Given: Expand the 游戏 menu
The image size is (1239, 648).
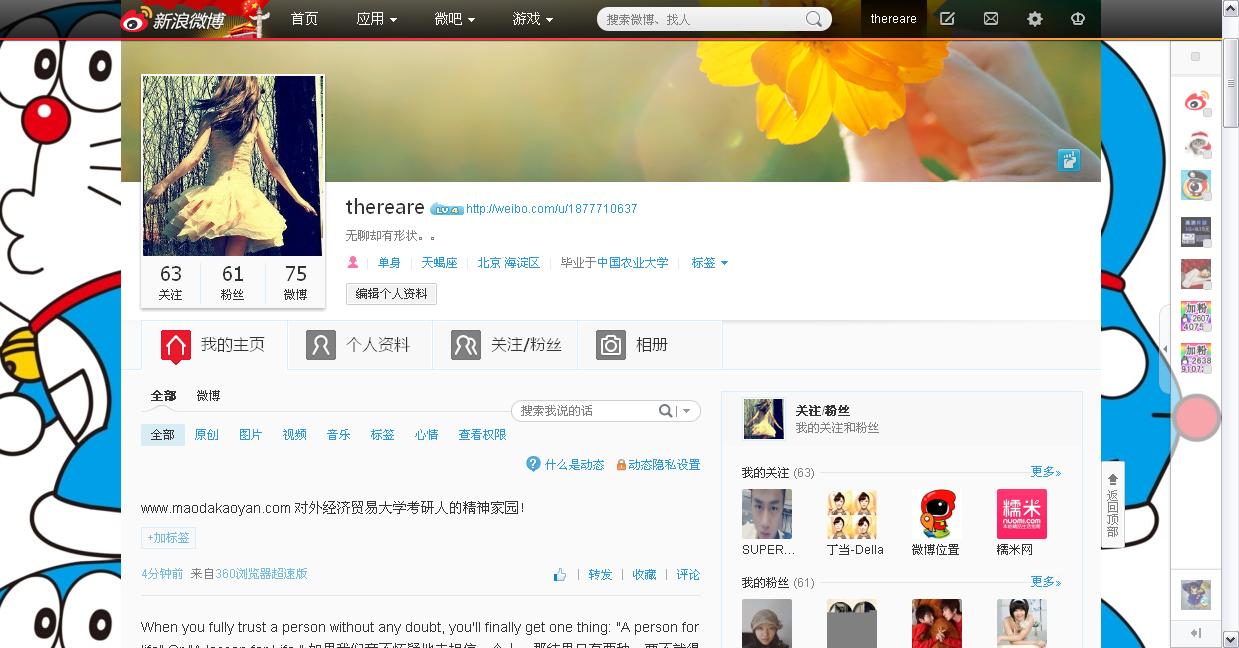Looking at the screenshot, I should (x=533, y=19).
